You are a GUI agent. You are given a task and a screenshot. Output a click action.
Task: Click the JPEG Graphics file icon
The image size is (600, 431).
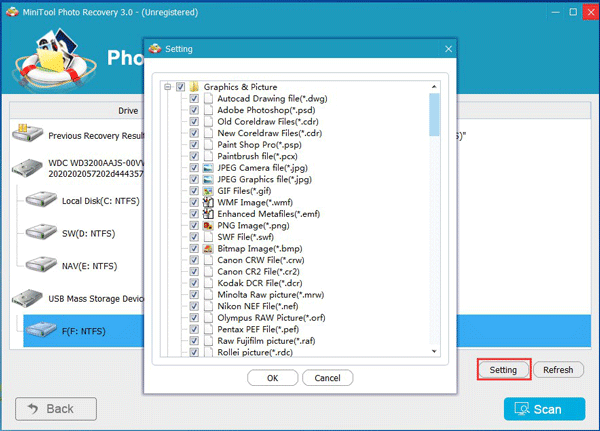[x=208, y=179]
